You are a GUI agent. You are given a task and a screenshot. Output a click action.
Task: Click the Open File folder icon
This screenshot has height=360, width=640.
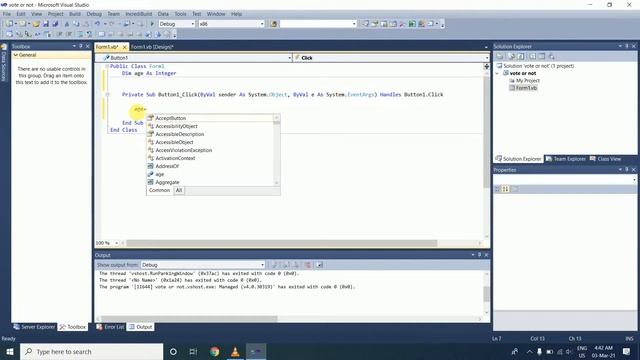pos(36,24)
